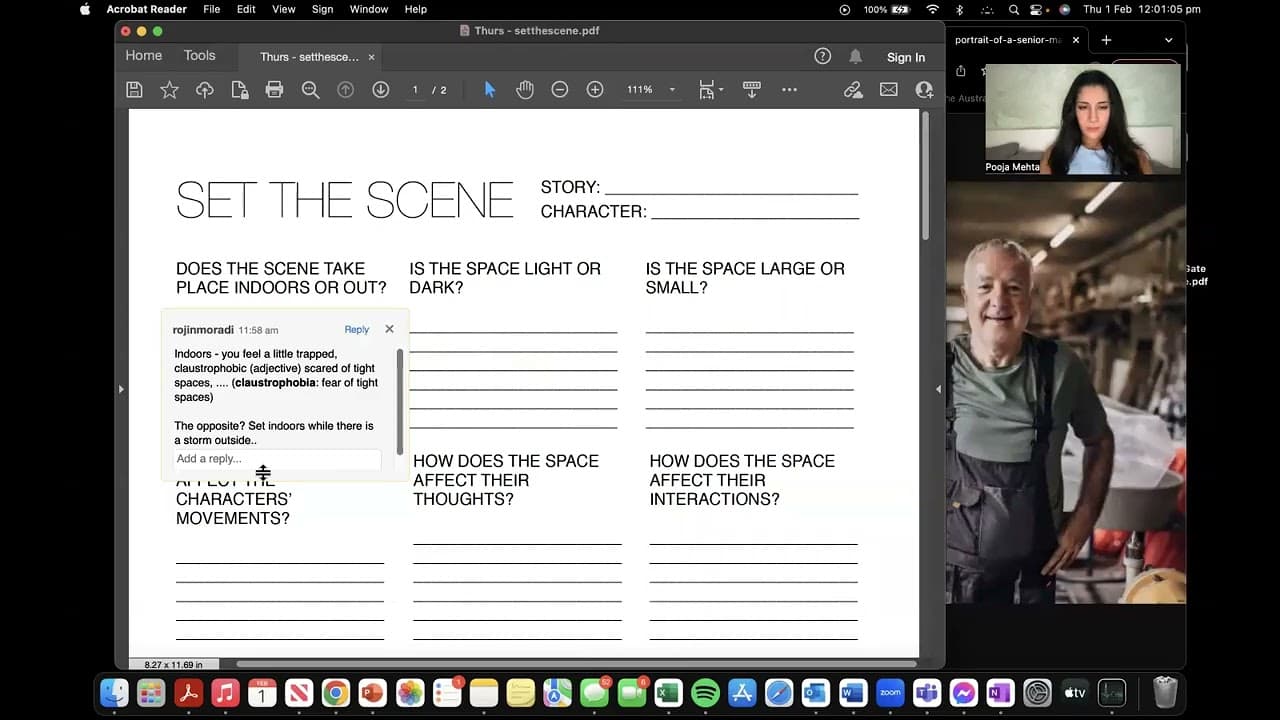
Task: Expand the right tools pane arrow
Action: click(x=938, y=389)
